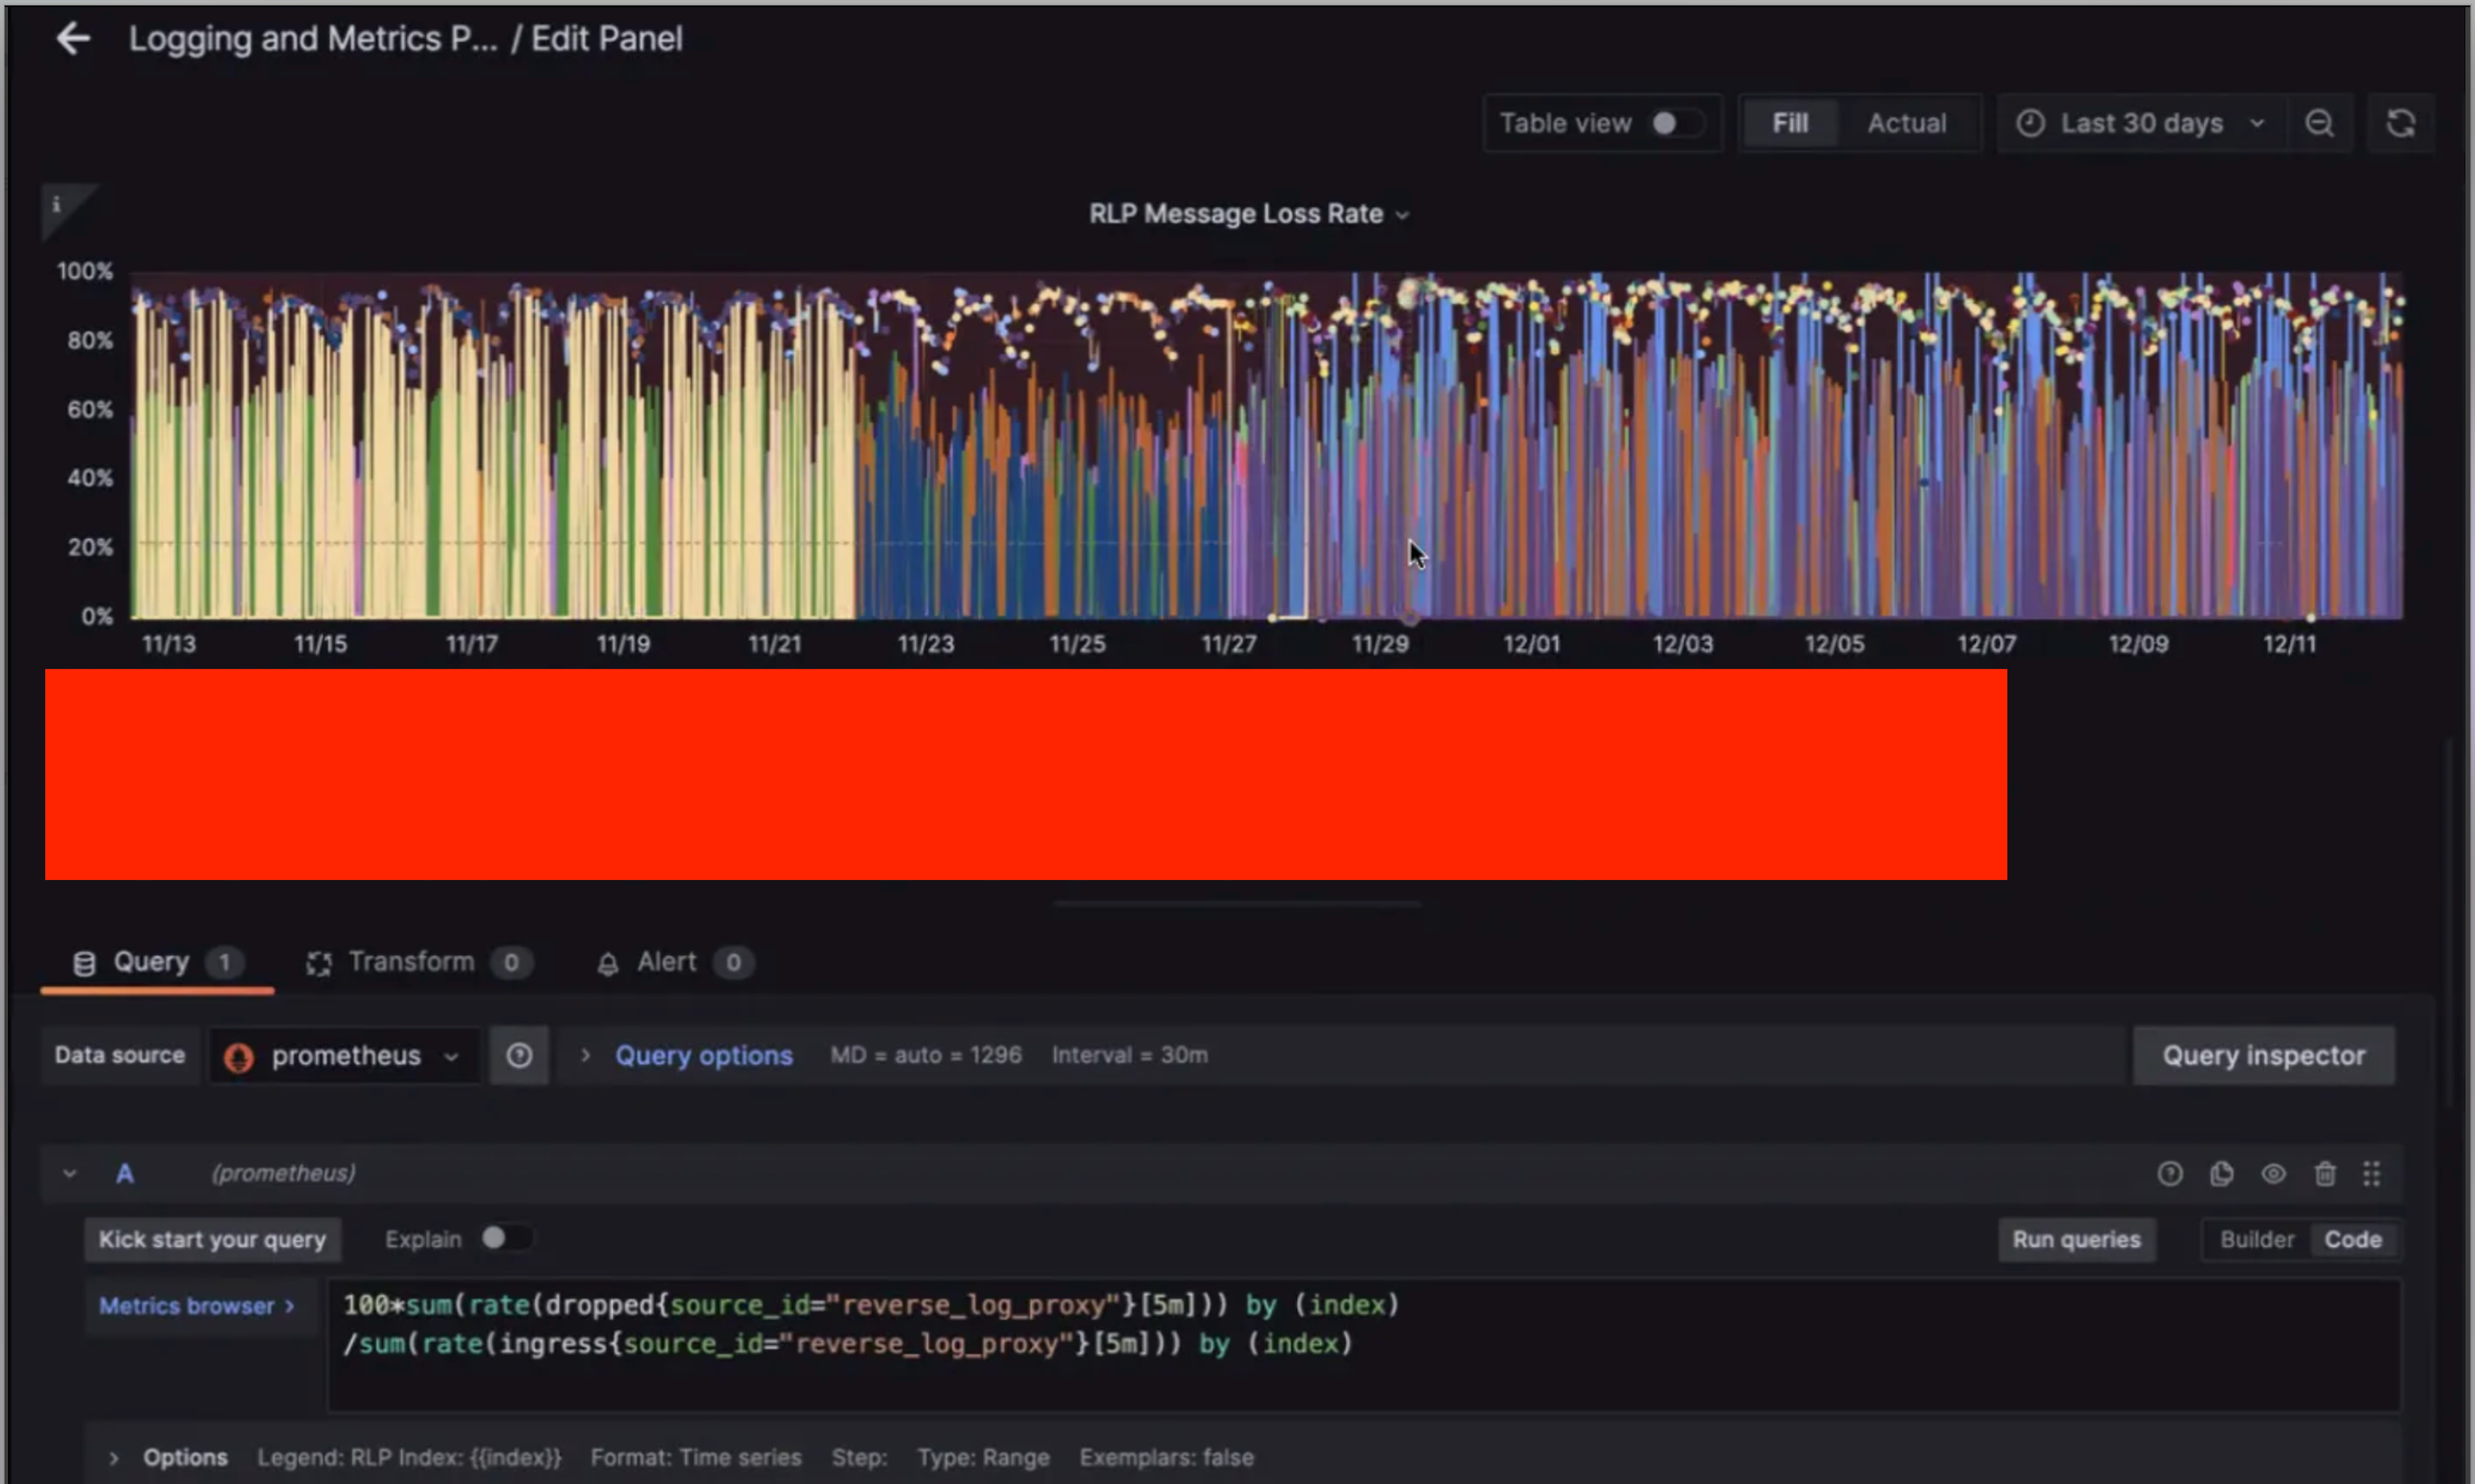The image size is (2475, 1484).
Task: Switch to the Alert tab
Action: tap(666, 962)
